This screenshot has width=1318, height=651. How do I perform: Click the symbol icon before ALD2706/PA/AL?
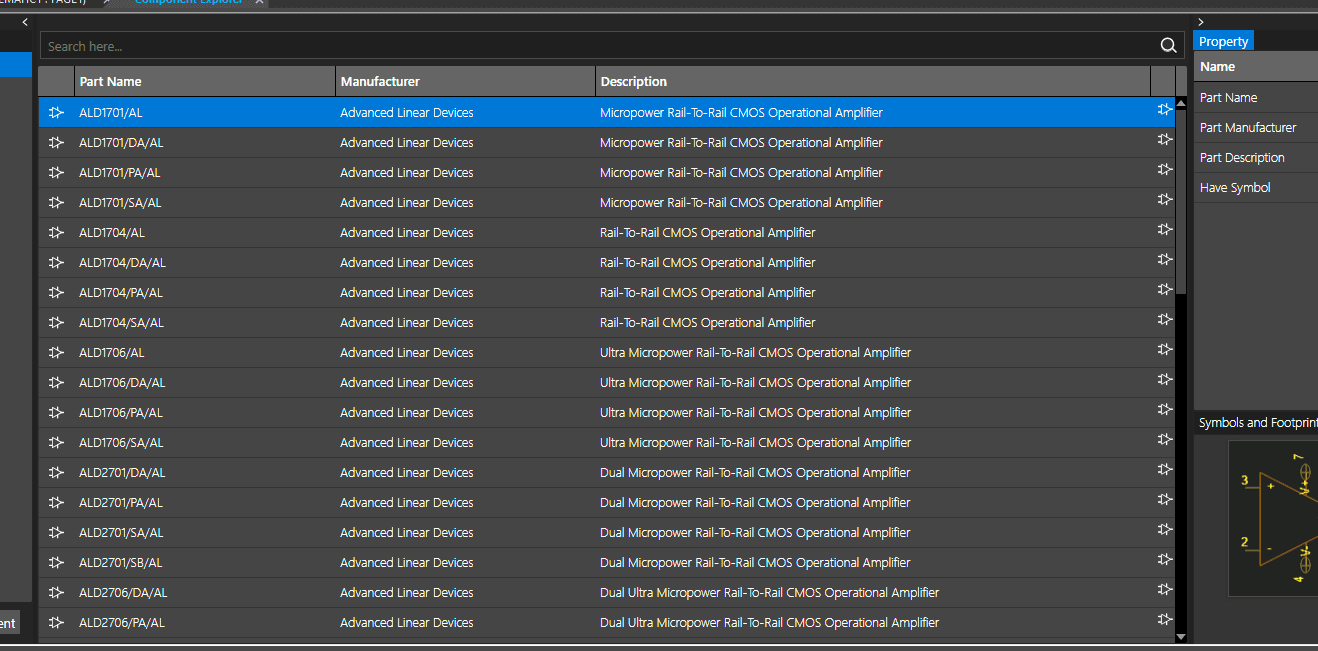[x=56, y=622]
